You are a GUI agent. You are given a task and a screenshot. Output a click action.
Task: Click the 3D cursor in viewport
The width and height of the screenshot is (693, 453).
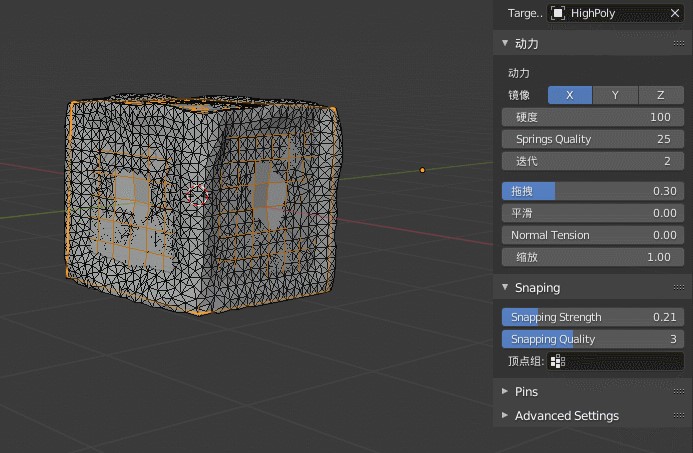pyautogui.click(x=197, y=195)
